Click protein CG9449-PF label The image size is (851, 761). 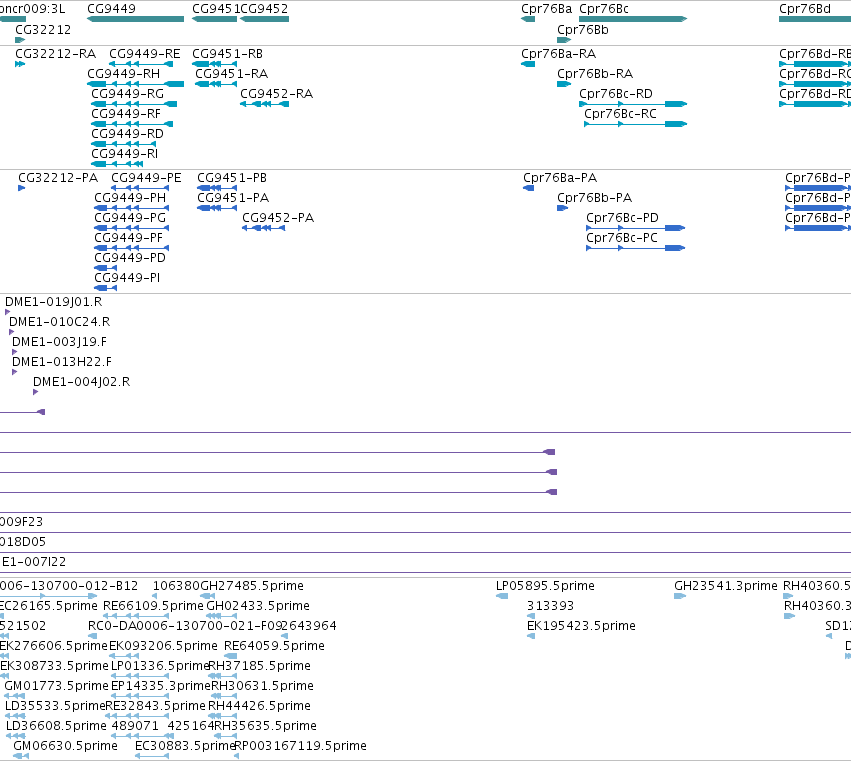tap(129, 238)
